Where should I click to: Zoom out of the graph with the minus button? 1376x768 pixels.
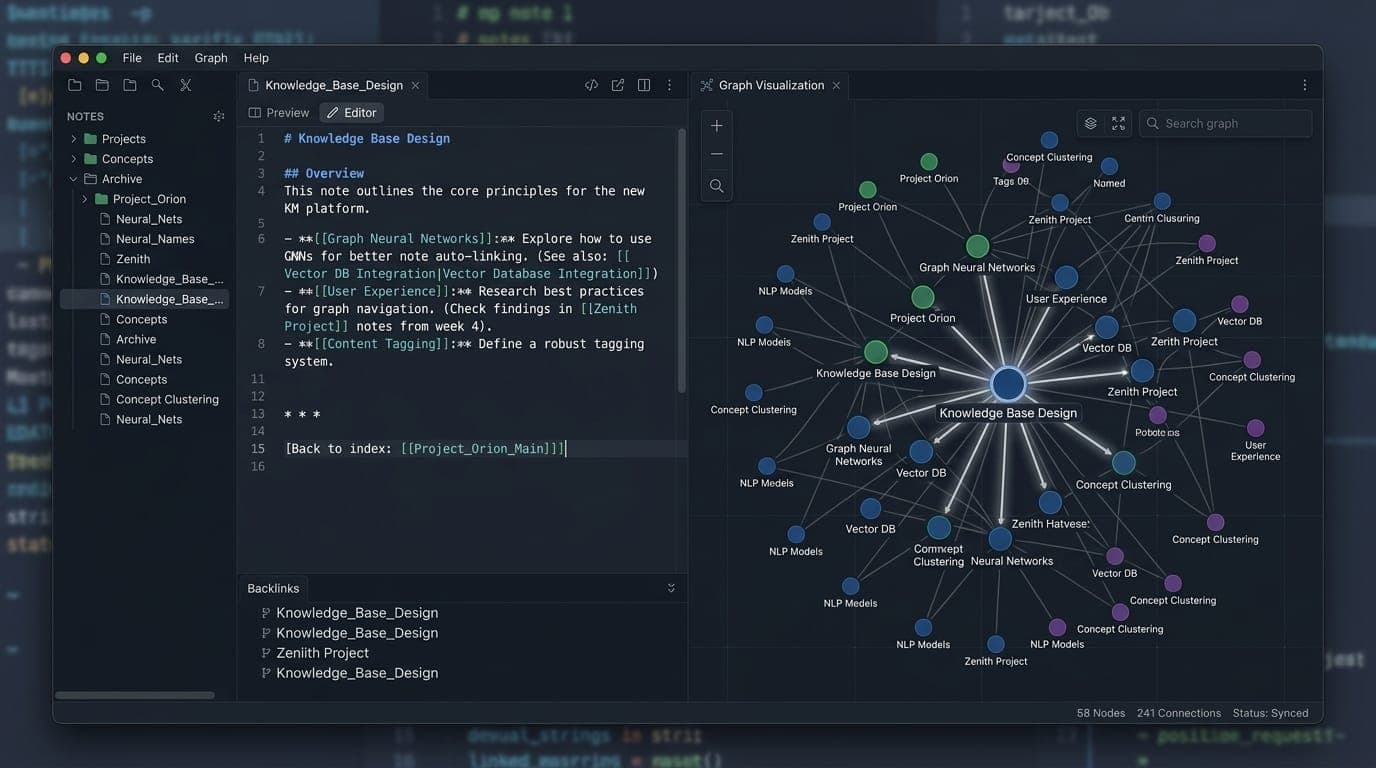click(717, 154)
